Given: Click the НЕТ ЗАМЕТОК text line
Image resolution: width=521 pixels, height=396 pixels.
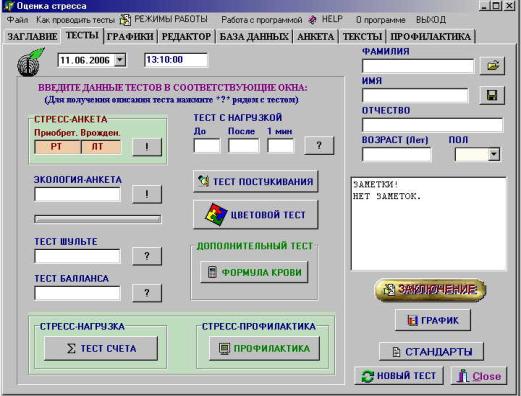Looking at the screenshot, I should [x=387, y=196].
